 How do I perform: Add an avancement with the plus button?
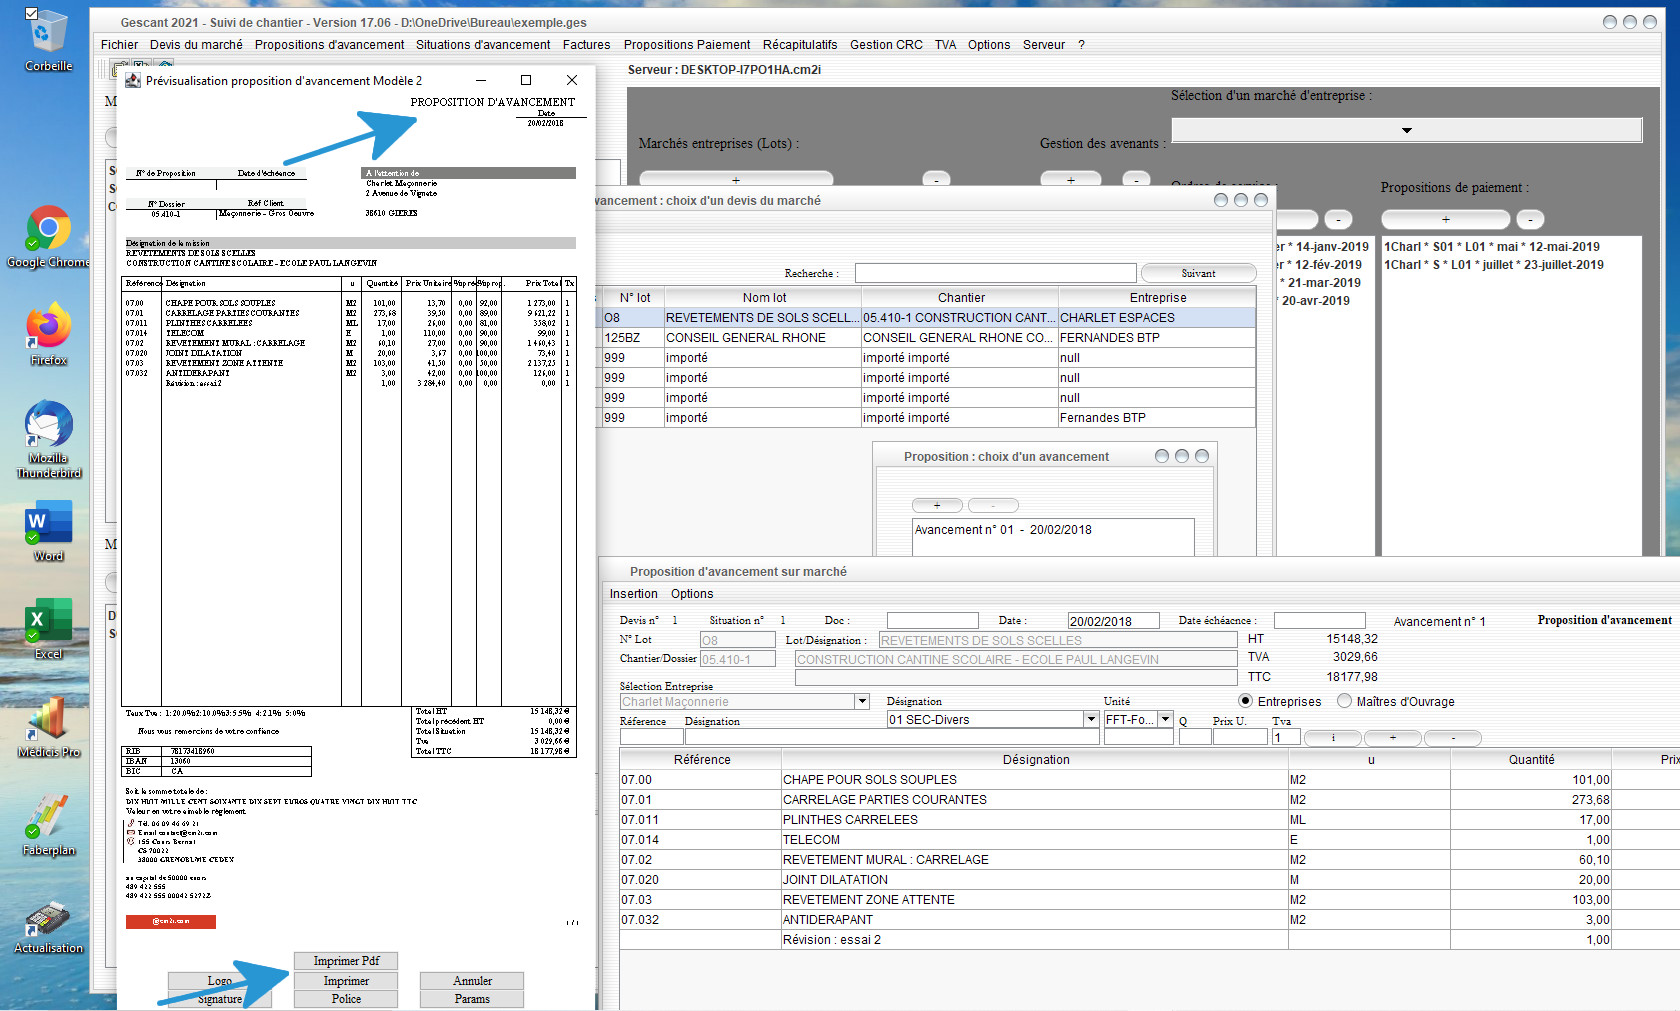(937, 505)
